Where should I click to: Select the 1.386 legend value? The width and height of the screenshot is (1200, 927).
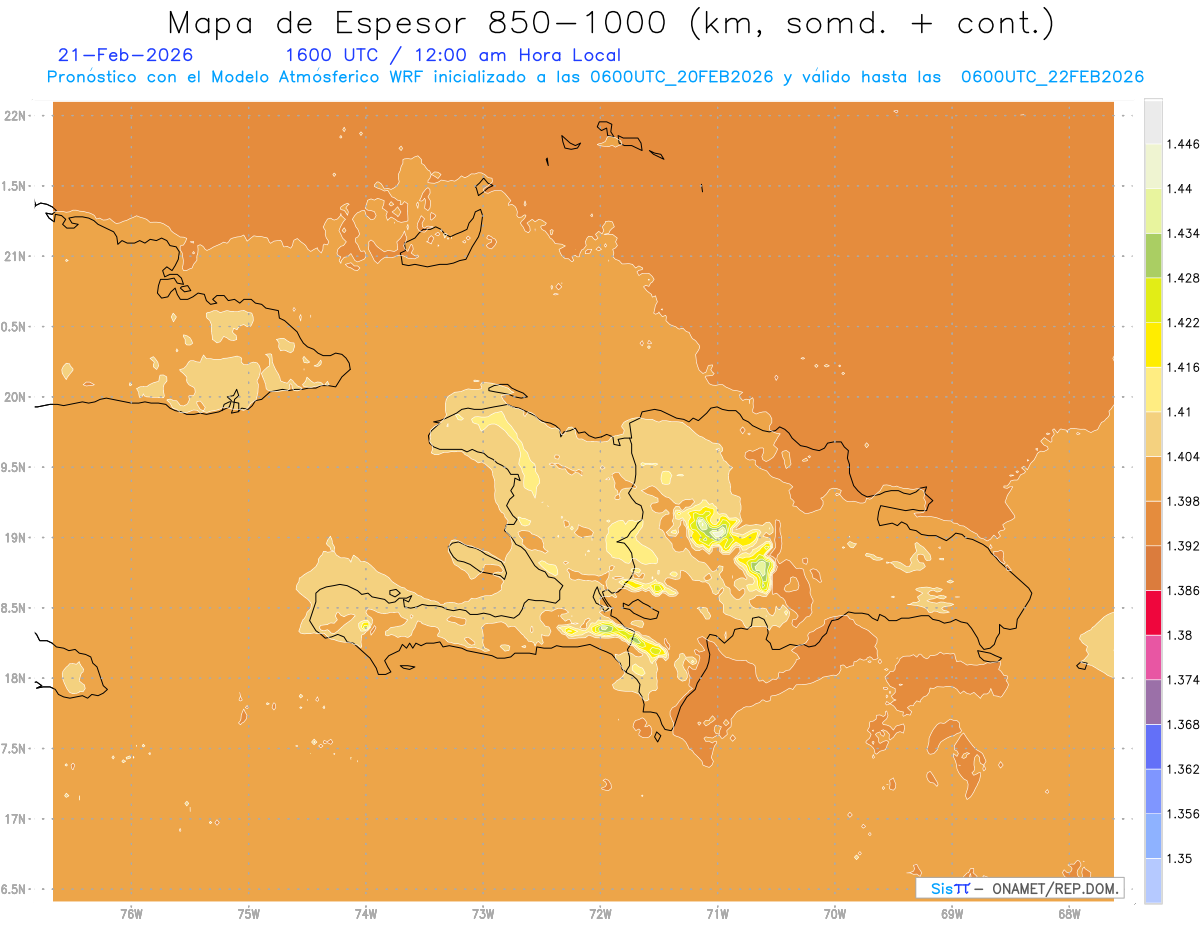point(1183,590)
